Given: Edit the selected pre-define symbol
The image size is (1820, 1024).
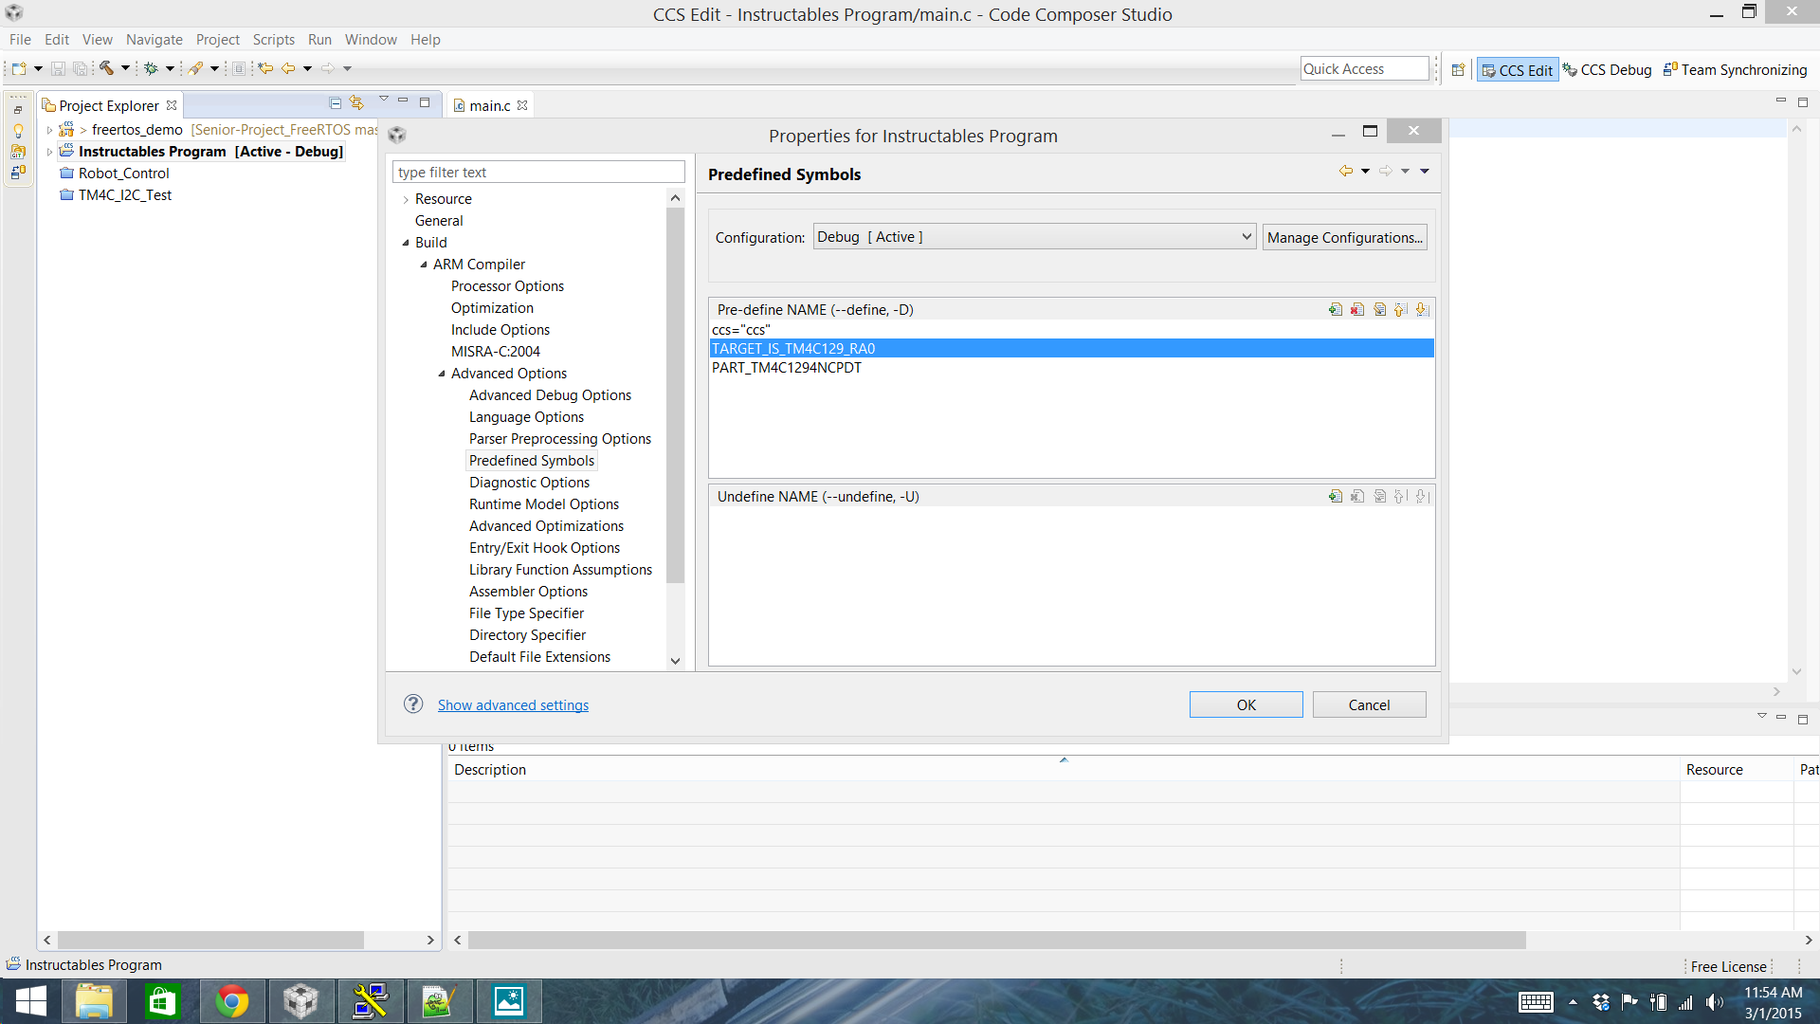Looking at the screenshot, I should tap(1379, 309).
